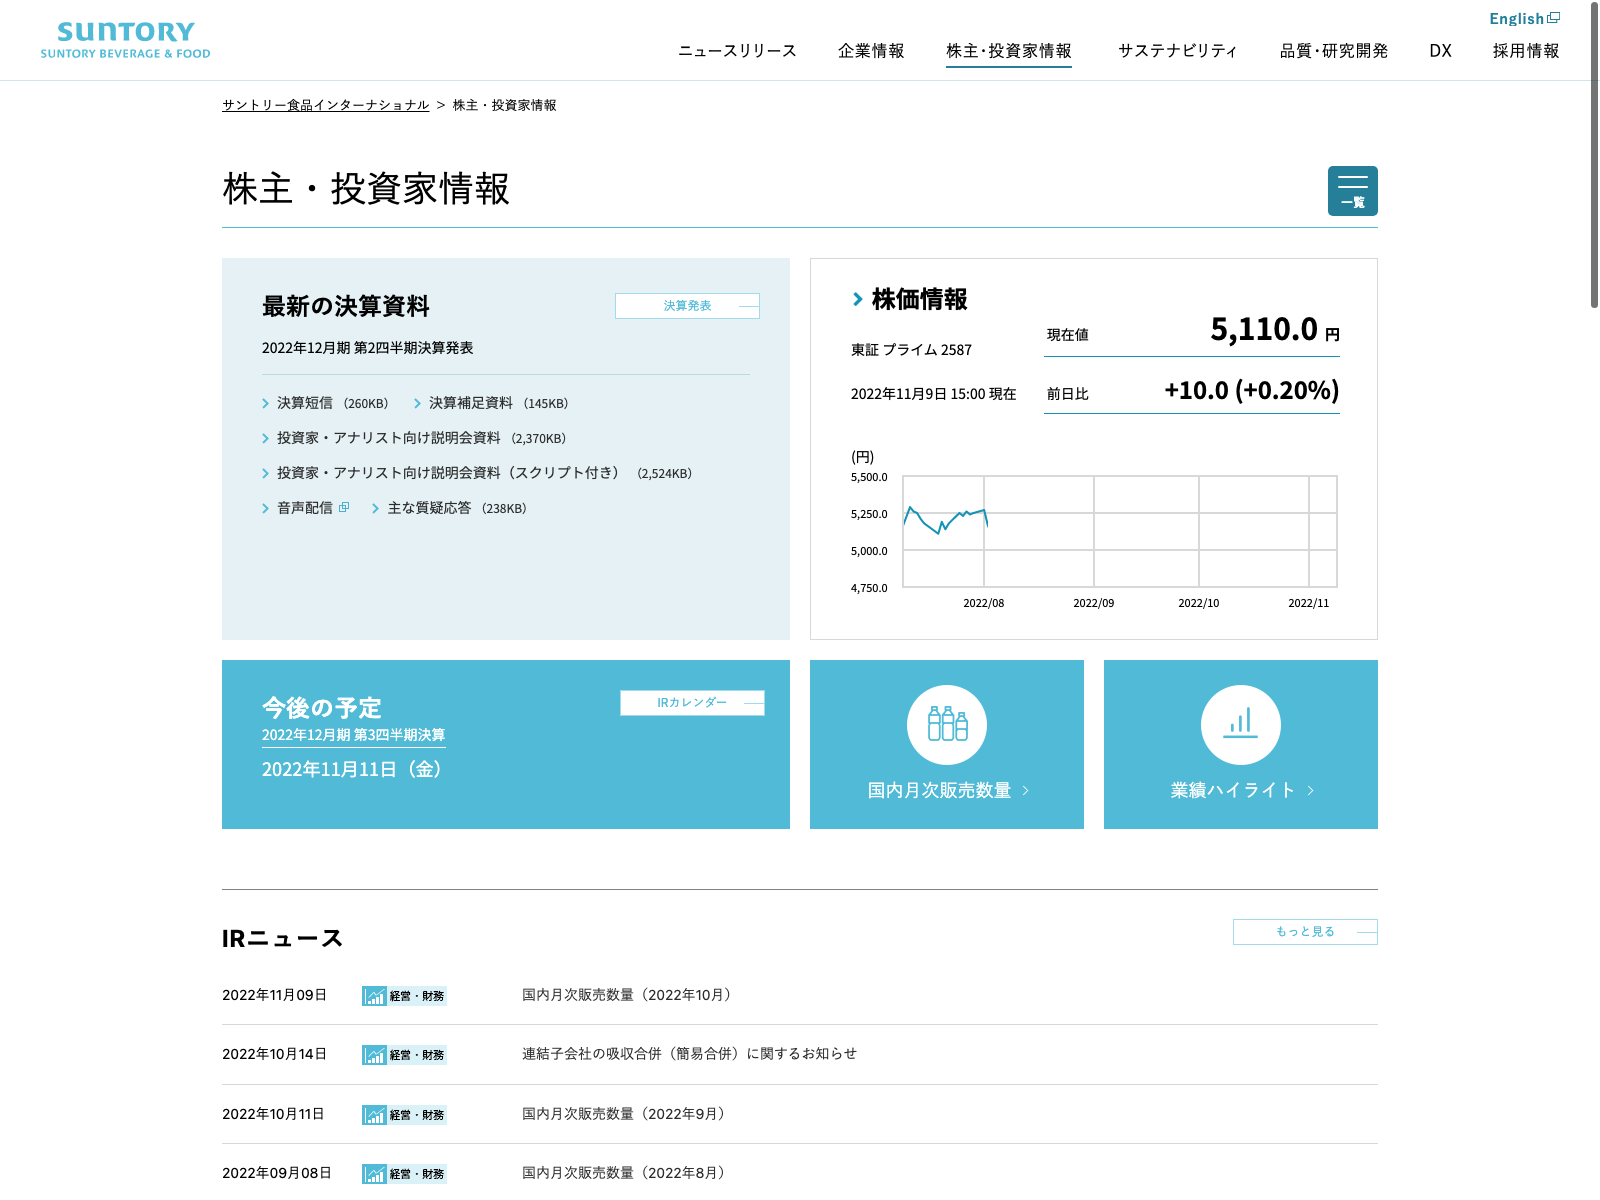Open the 企業情報 navigation item

(871, 51)
